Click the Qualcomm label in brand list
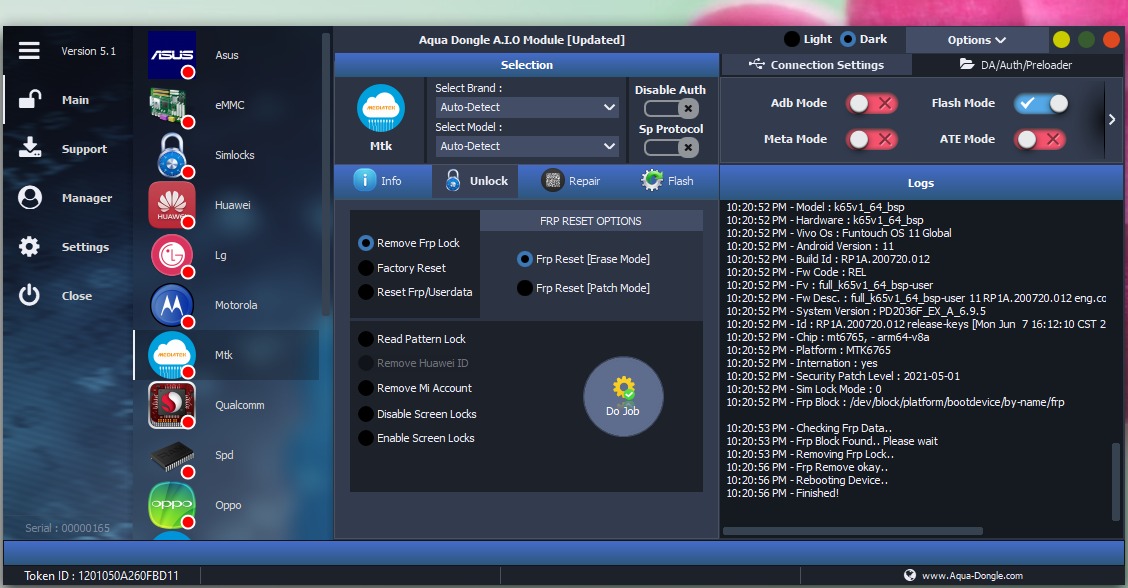This screenshot has width=1128, height=588. point(240,405)
